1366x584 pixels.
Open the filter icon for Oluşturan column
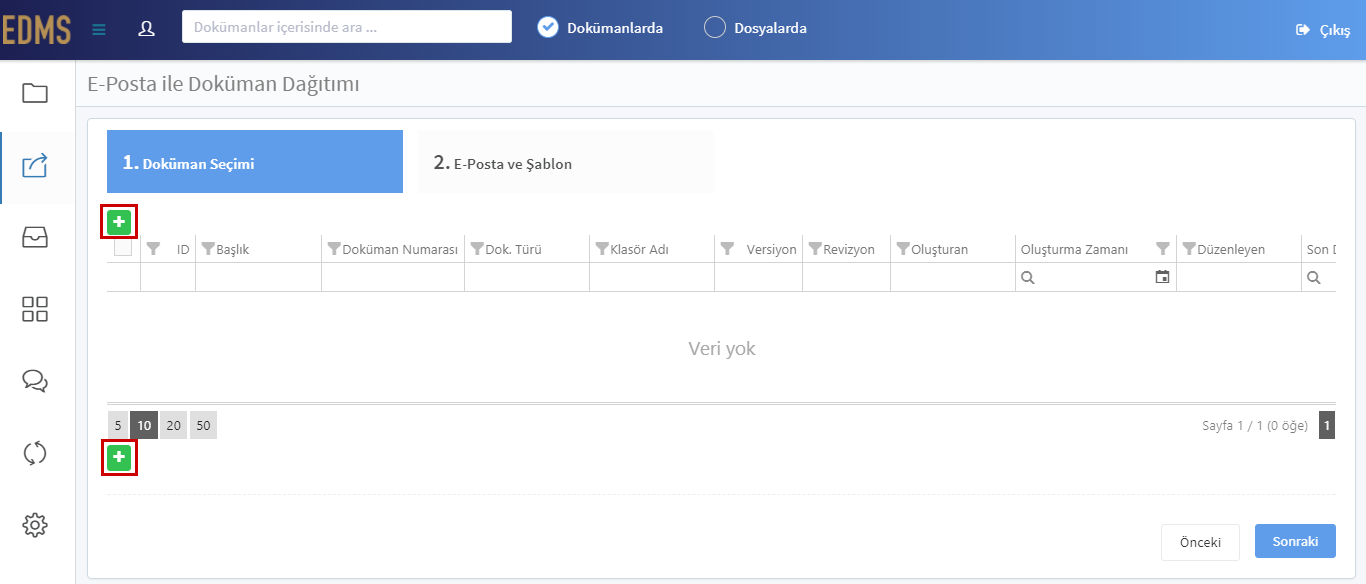903,249
